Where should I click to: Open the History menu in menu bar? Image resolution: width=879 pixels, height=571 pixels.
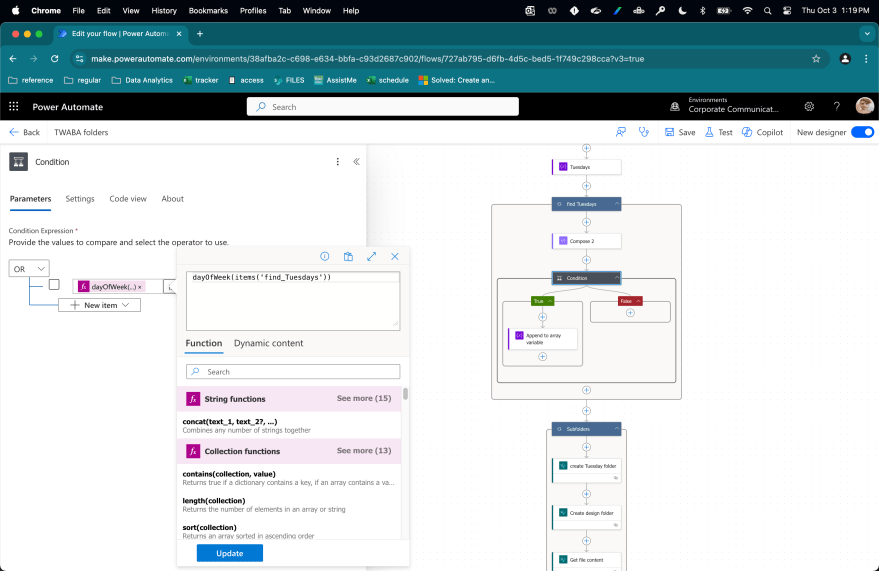164,11
